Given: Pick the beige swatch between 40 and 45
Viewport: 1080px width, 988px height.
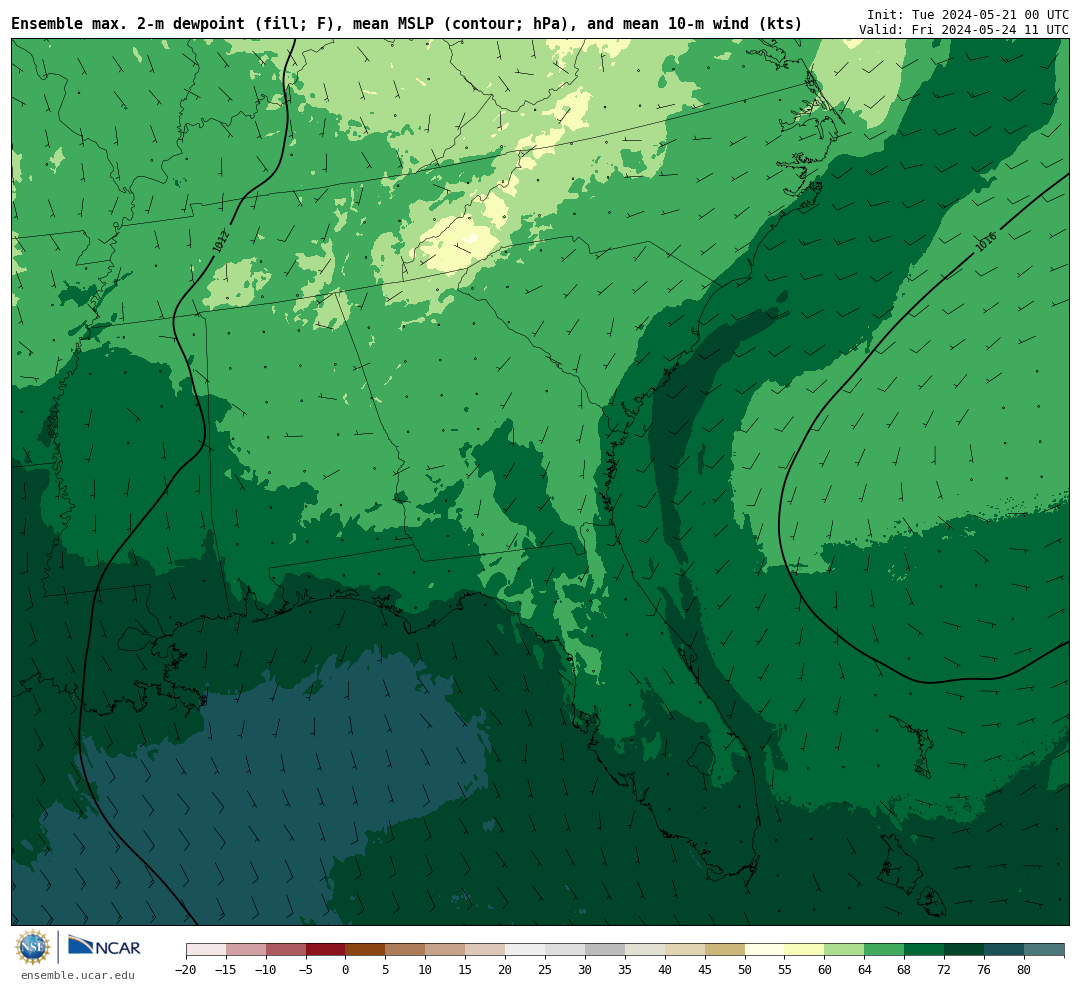Looking at the screenshot, I should pyautogui.click(x=685, y=950).
